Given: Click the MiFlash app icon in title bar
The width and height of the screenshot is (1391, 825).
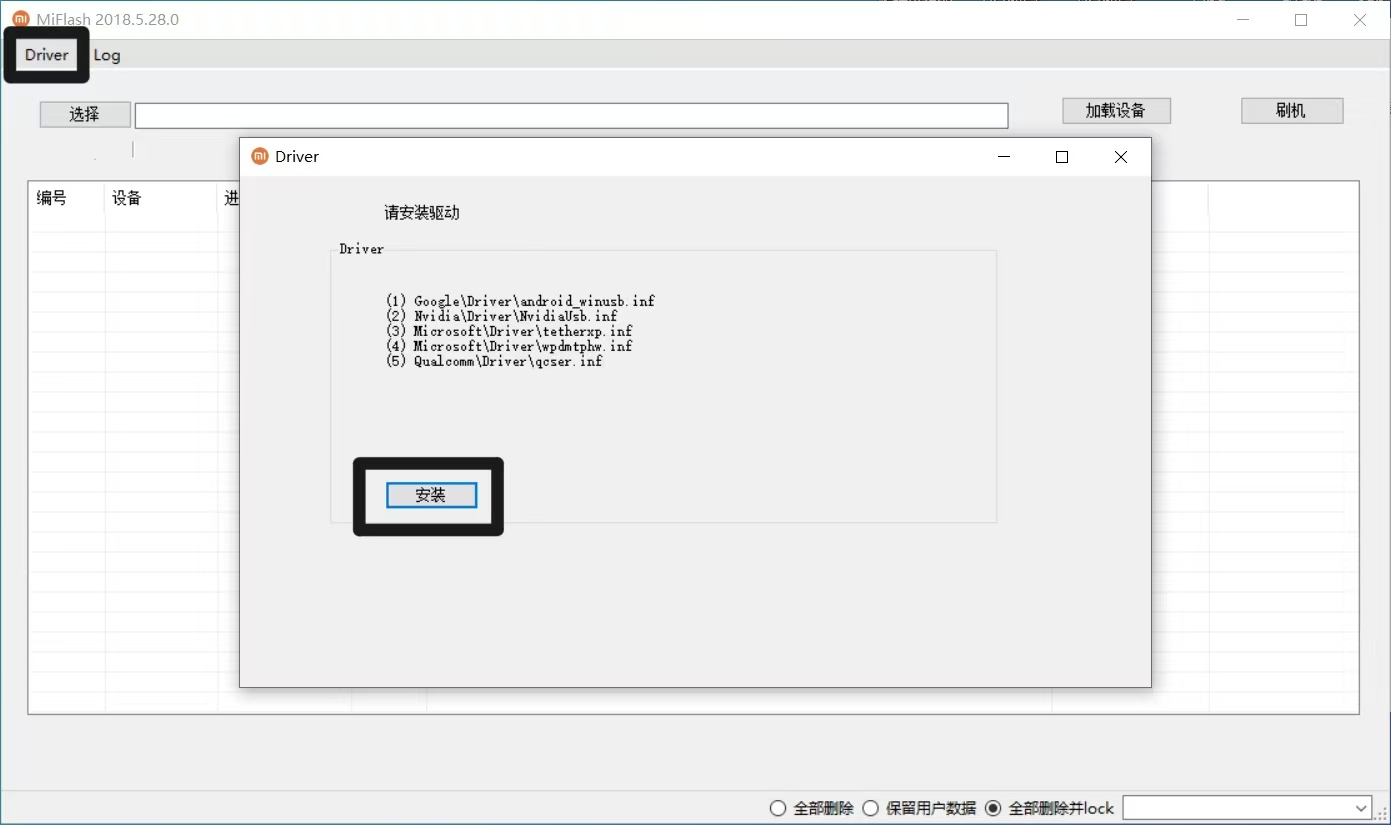Looking at the screenshot, I should tap(20, 19).
